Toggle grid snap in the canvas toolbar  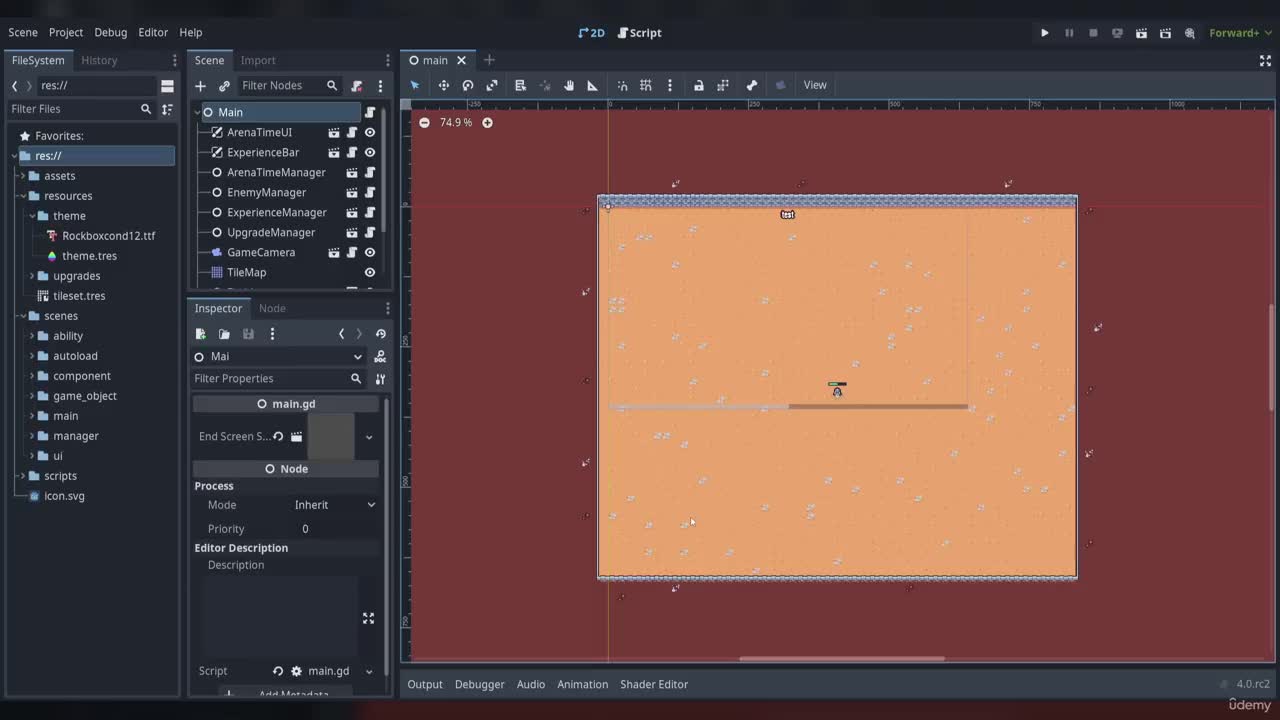point(646,85)
